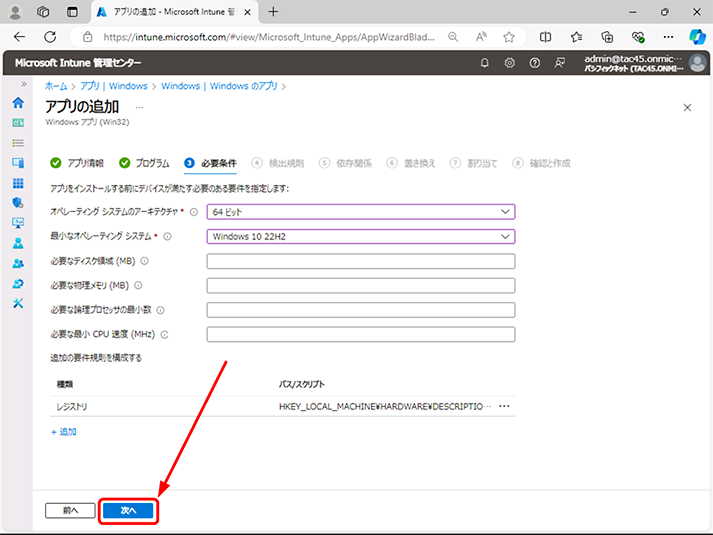The width and height of the screenshot is (713, 535).
Task: Add this page to favorites star
Action: [x=509, y=37]
